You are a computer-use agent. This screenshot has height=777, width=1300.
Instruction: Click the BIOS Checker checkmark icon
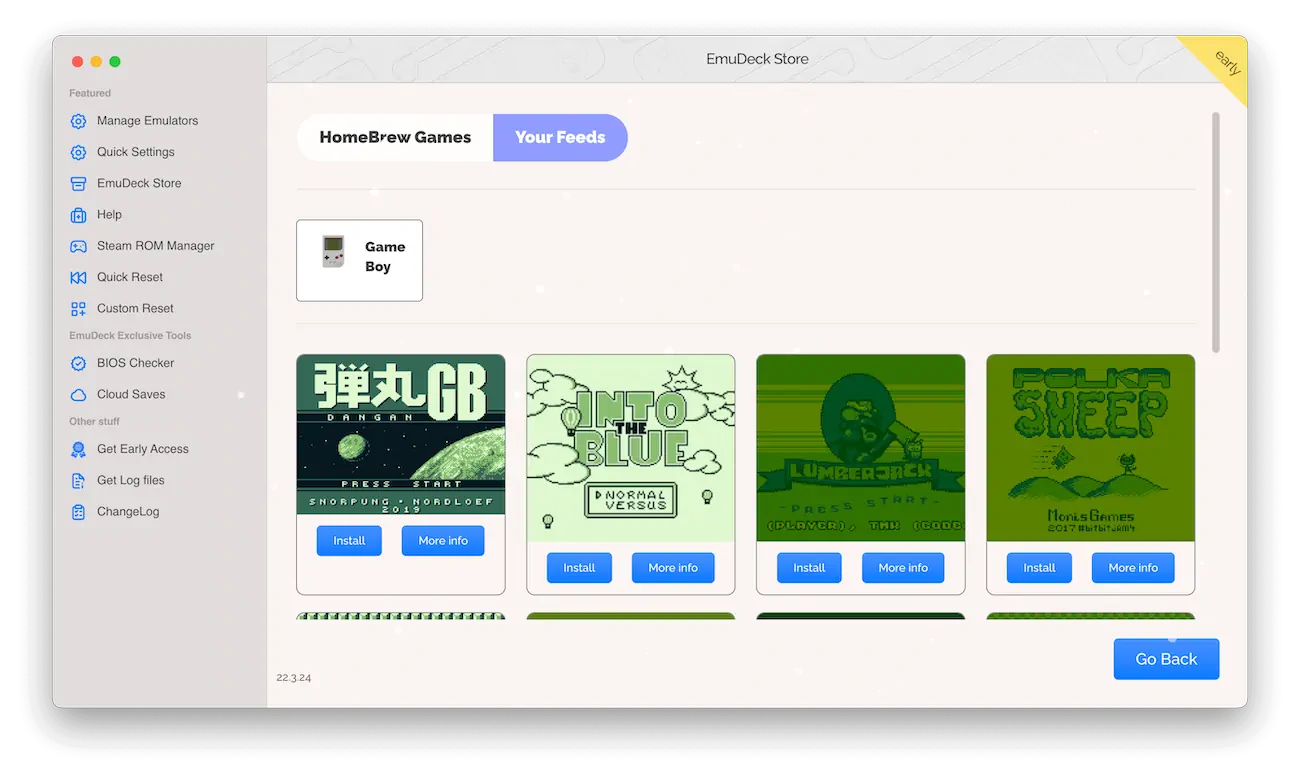[x=78, y=363]
